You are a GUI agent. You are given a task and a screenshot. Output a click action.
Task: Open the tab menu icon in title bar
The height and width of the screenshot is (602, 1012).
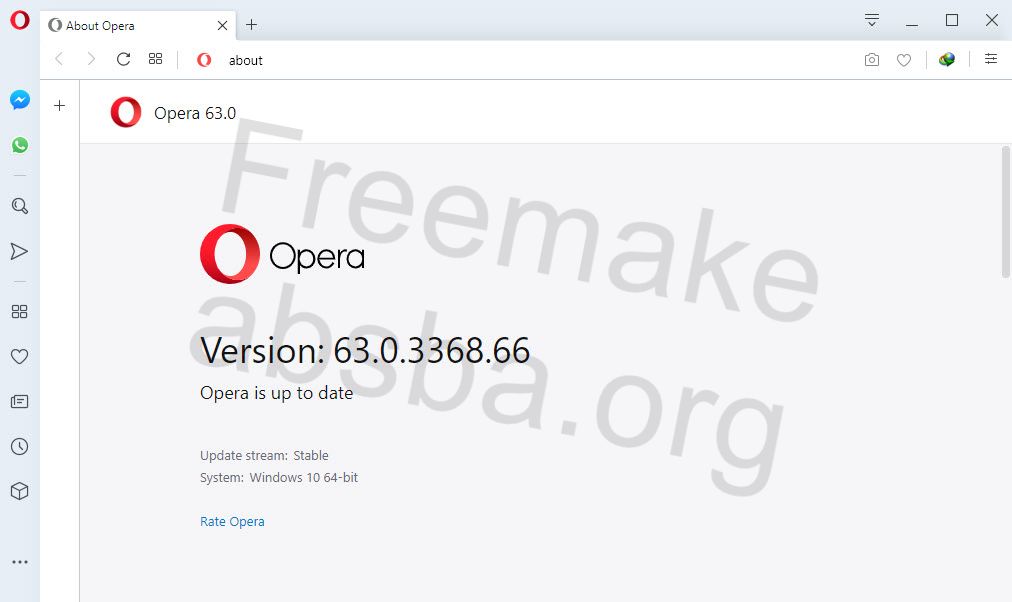tap(872, 20)
